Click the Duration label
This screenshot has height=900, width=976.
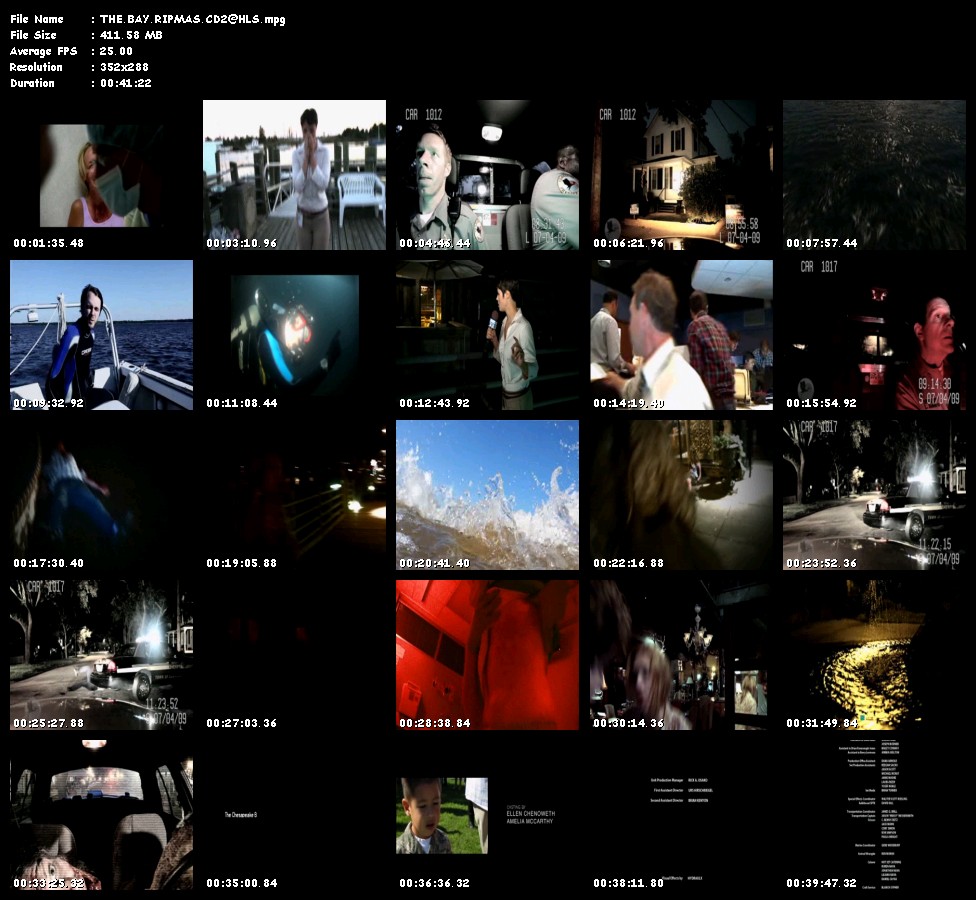[x=32, y=83]
